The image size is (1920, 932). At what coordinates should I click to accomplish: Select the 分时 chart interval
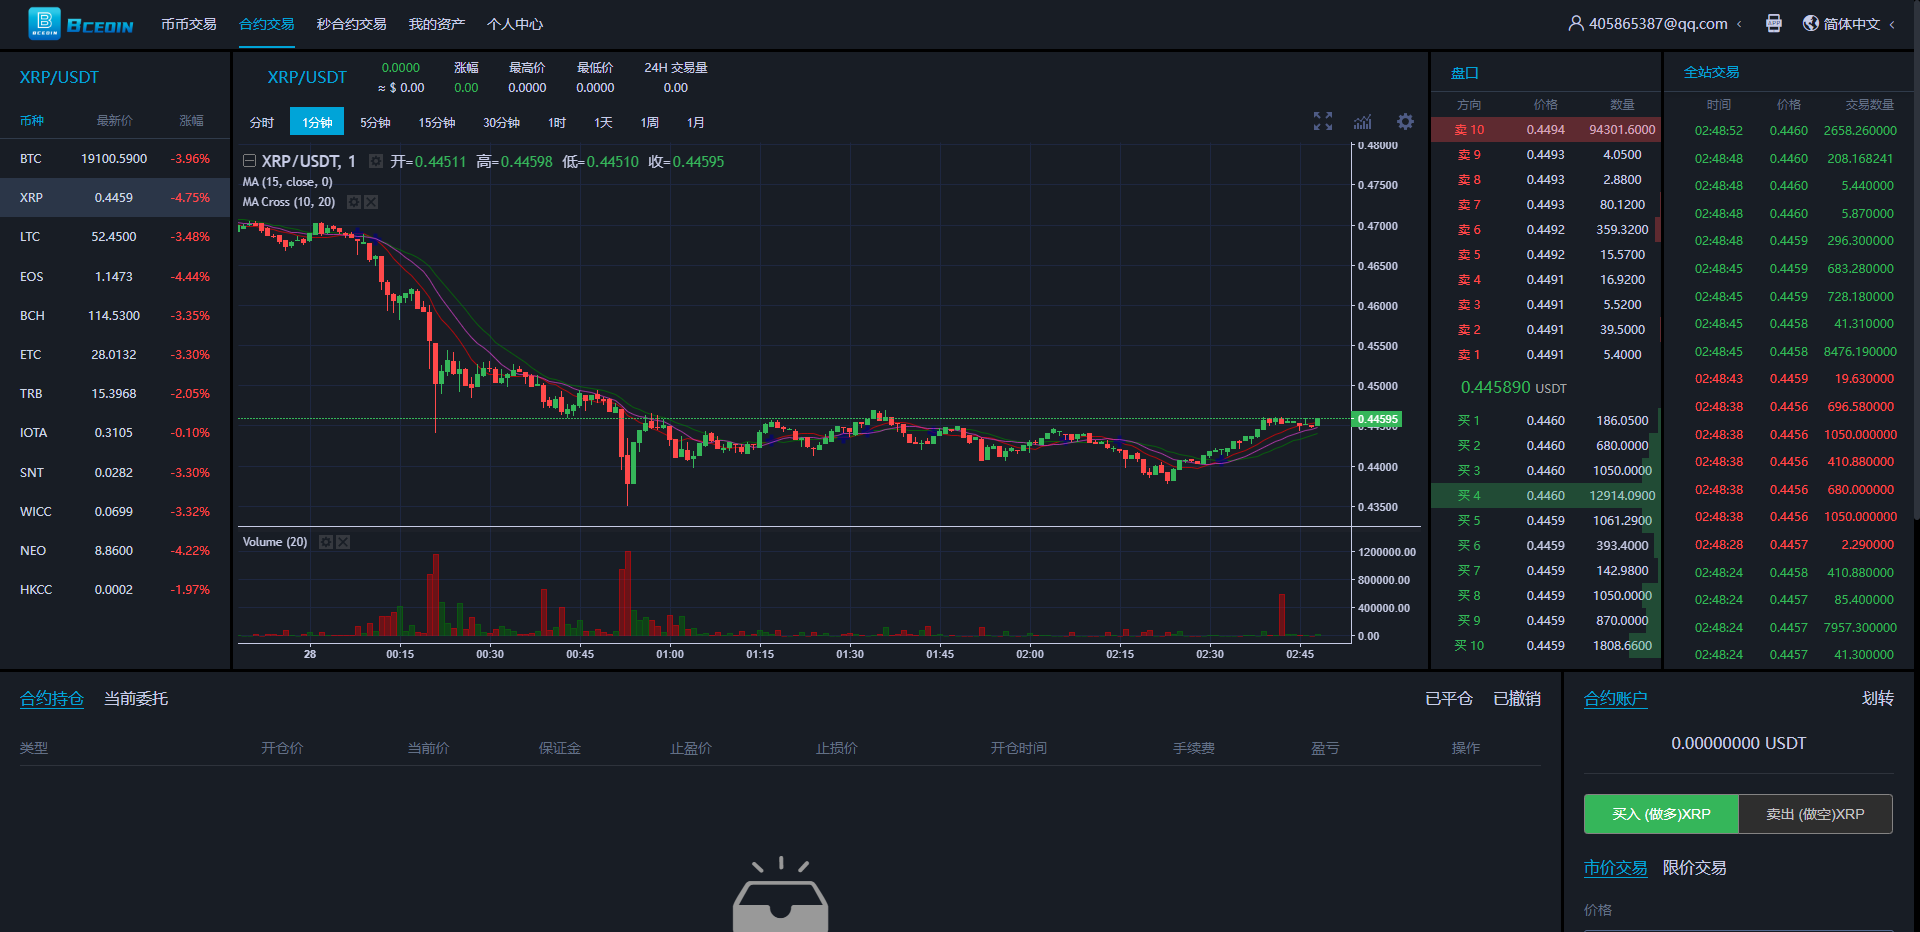tap(262, 122)
